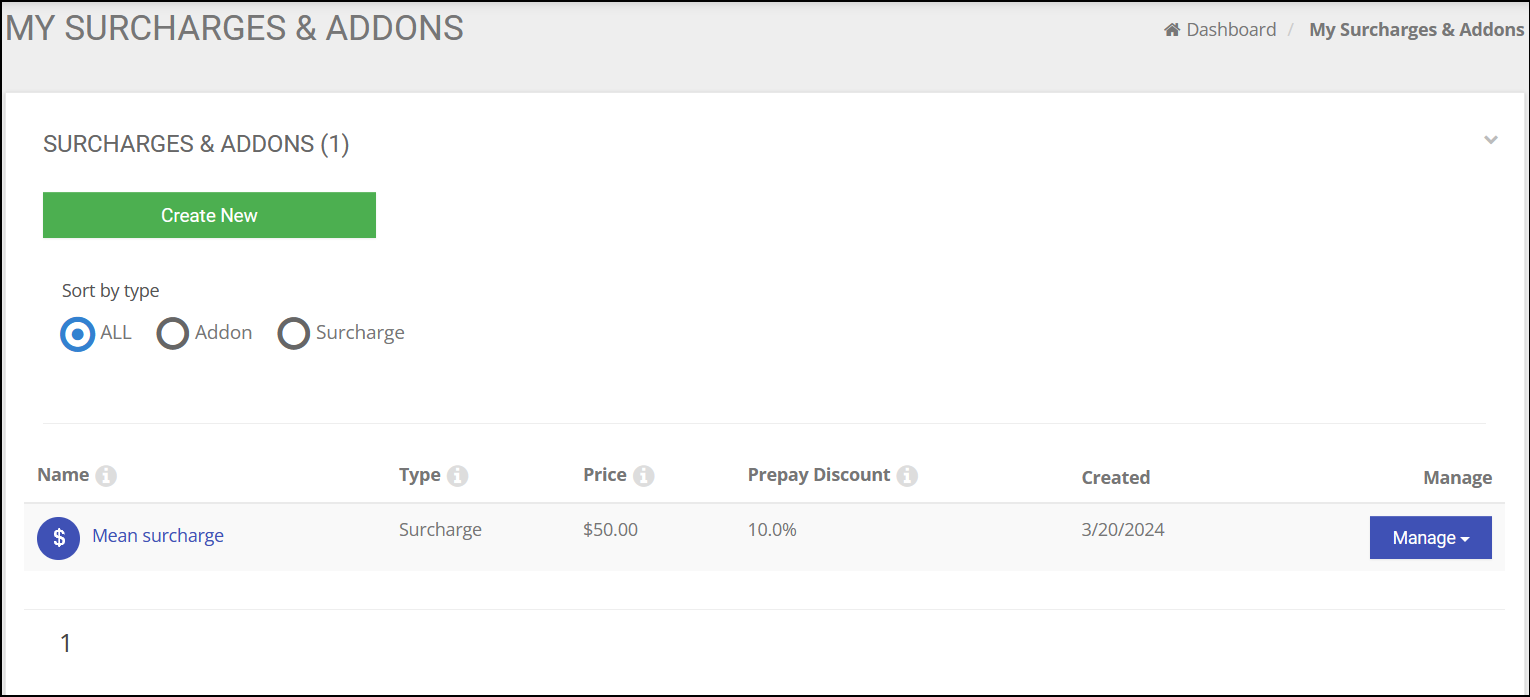The height and width of the screenshot is (697, 1530).
Task: Click the Type column header
Action: (420, 475)
